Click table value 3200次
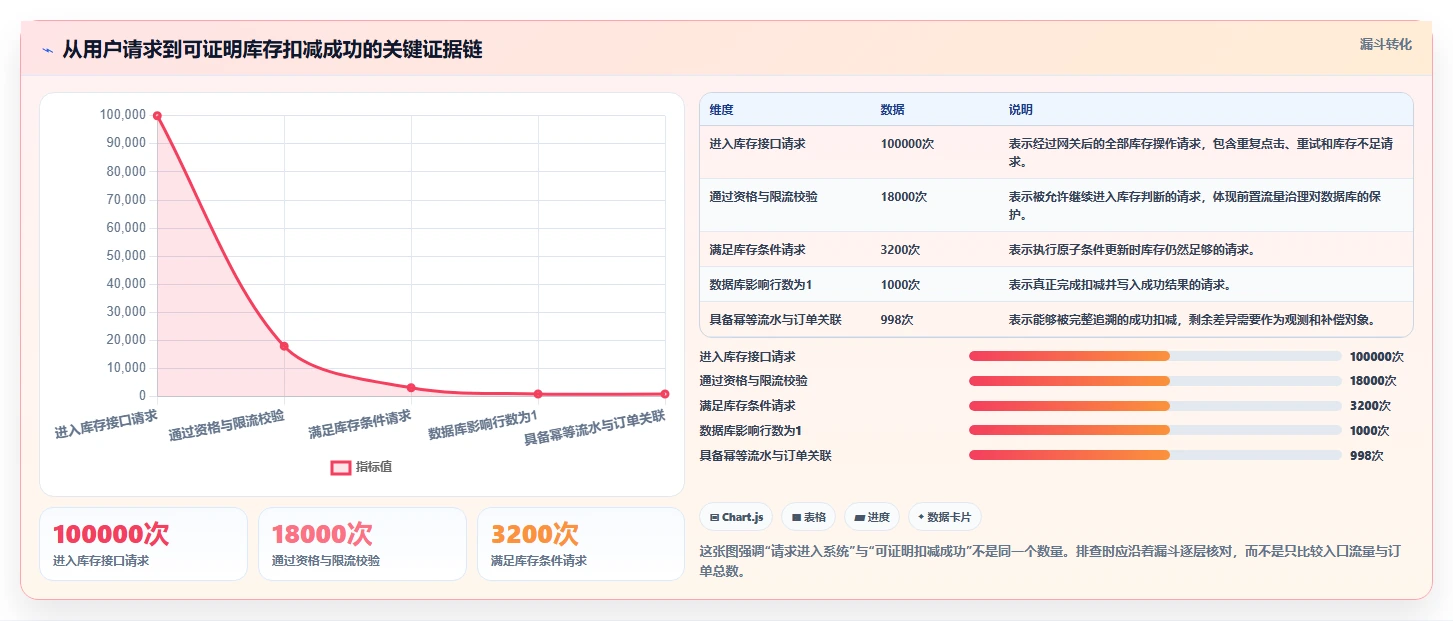1453x621 pixels. (900, 250)
